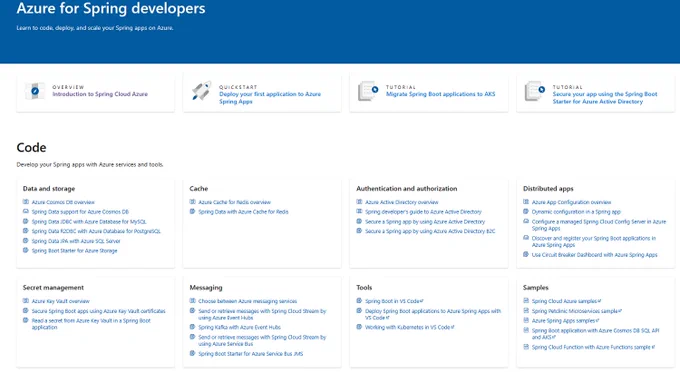Open Spring Data JPA with Azure SQL Server
The image size is (680, 373).
(76, 241)
